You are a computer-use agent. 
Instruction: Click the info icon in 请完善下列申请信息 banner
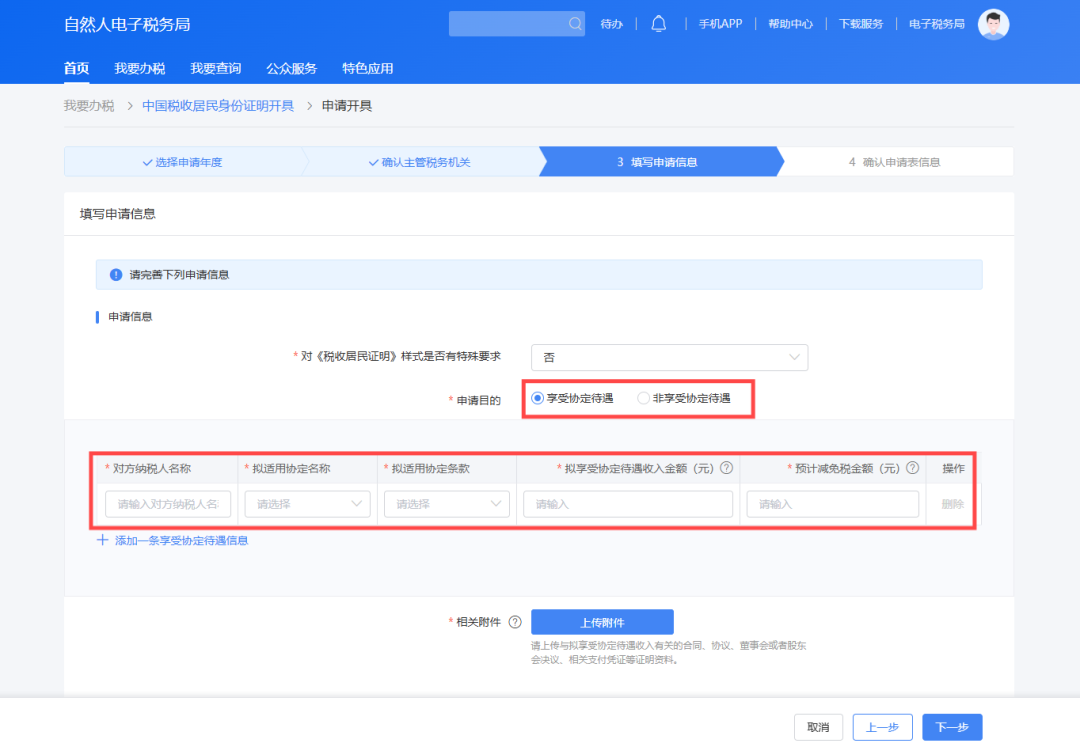pyautogui.click(x=116, y=274)
